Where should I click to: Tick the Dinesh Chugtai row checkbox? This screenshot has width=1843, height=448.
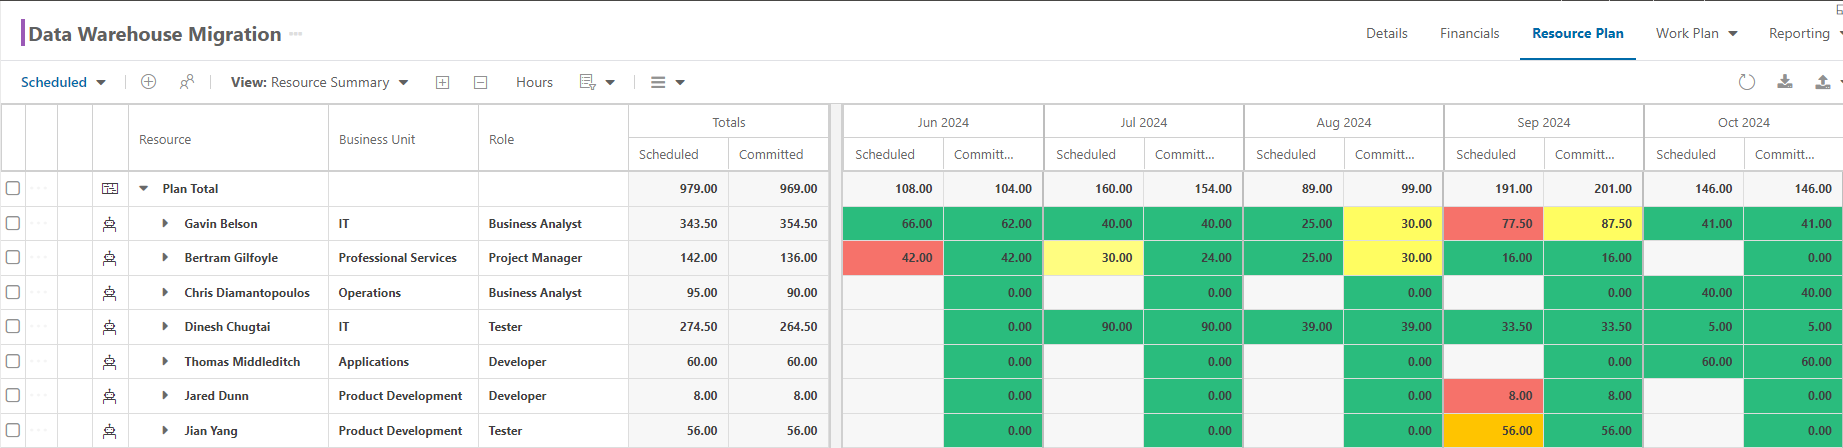pos(13,326)
